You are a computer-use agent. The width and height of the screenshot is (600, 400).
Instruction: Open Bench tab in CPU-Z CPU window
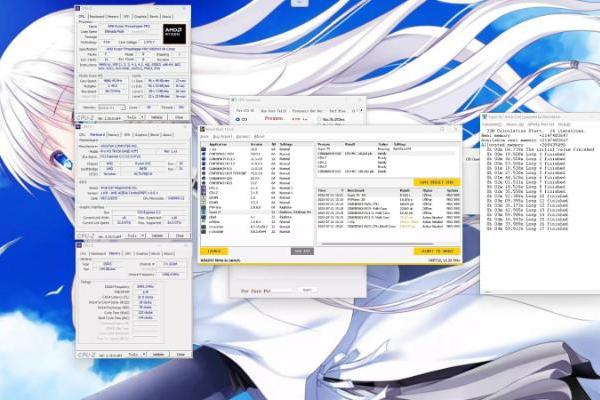(x=154, y=16)
